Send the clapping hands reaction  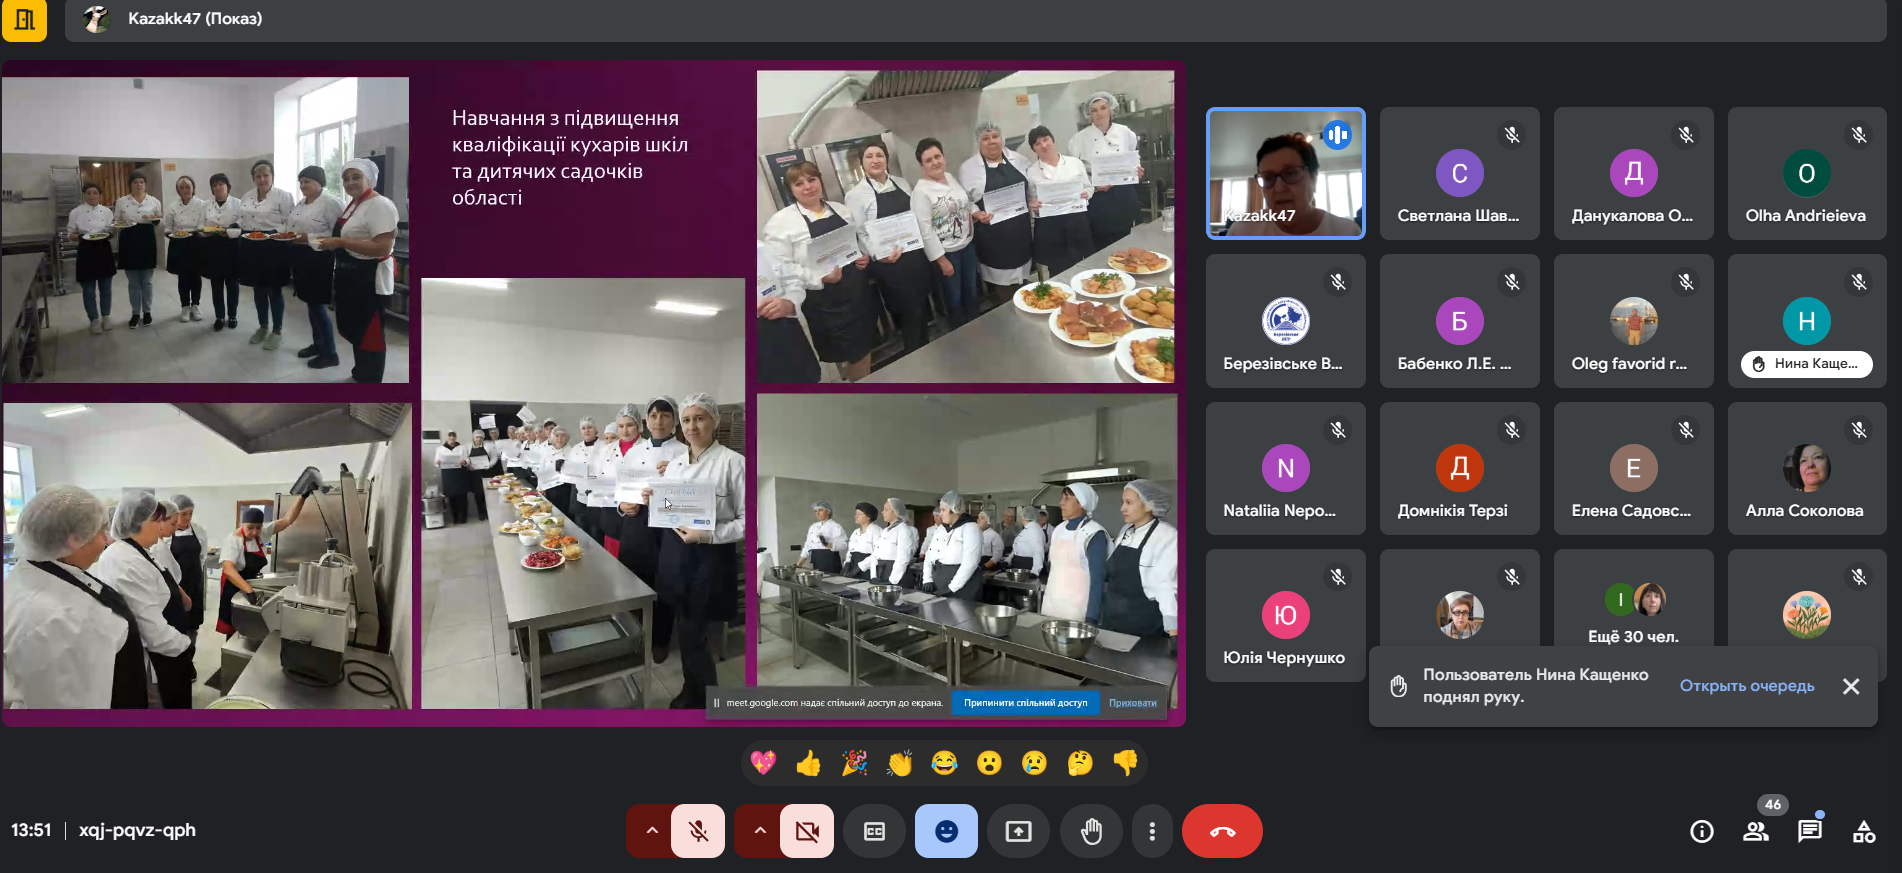(899, 764)
